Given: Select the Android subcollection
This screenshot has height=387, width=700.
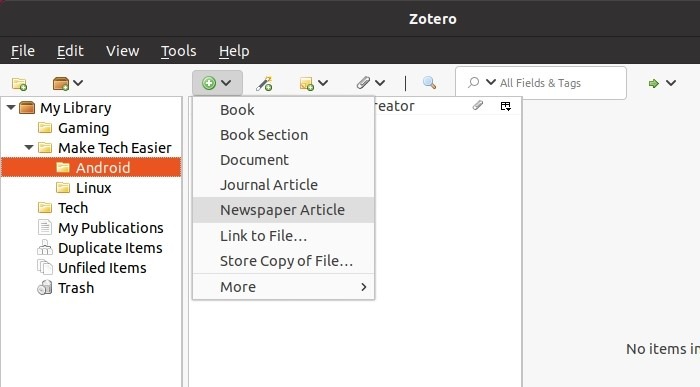Looking at the screenshot, I should (91, 167).
